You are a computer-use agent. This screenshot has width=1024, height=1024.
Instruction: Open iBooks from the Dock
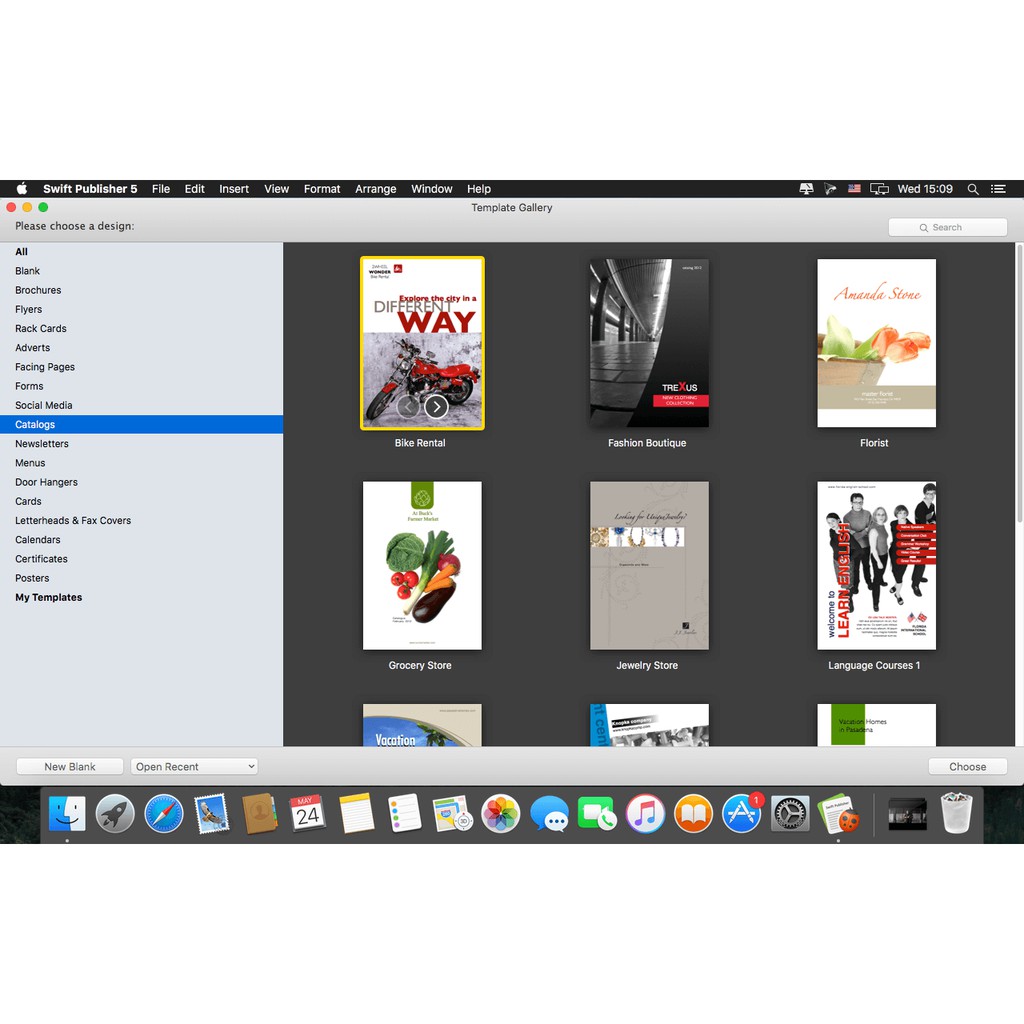coord(693,814)
